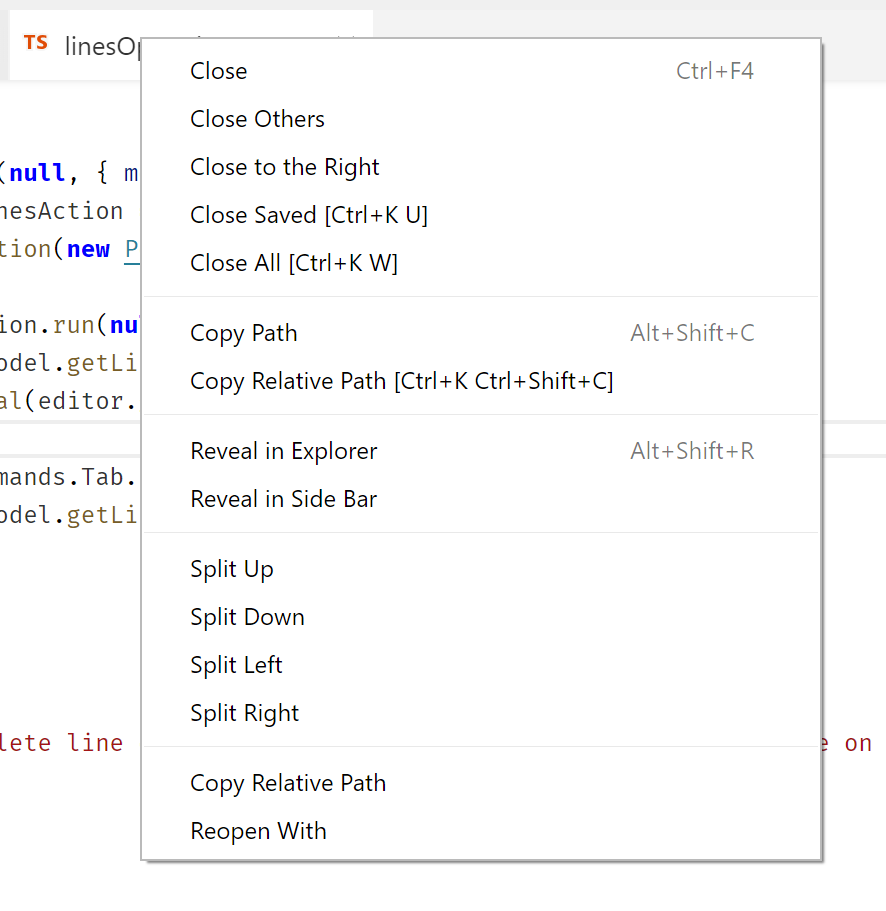Choose Reveal in Explorer
The height and width of the screenshot is (911, 886).
481,451
